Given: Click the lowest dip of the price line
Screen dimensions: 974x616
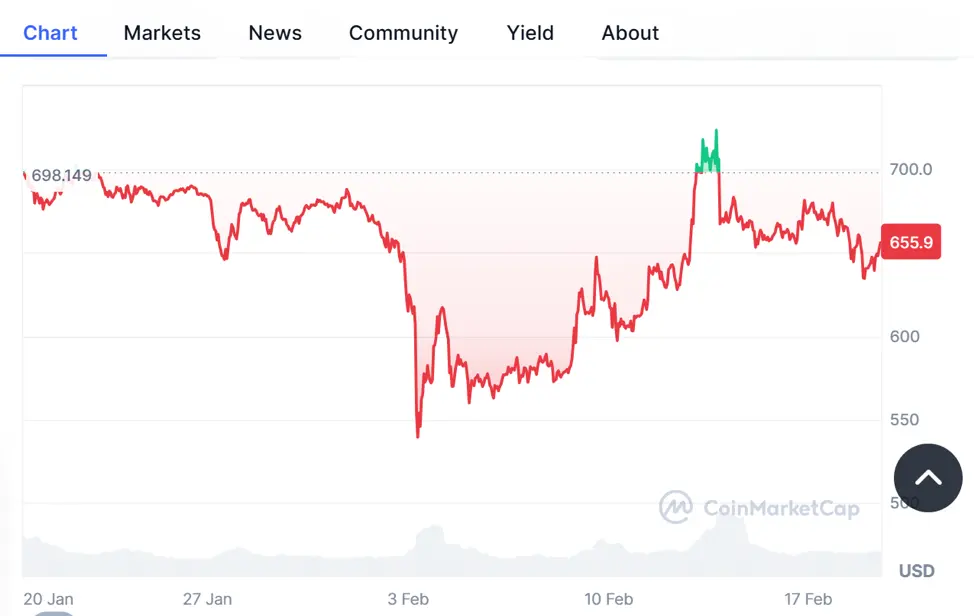Looking at the screenshot, I should [417, 435].
